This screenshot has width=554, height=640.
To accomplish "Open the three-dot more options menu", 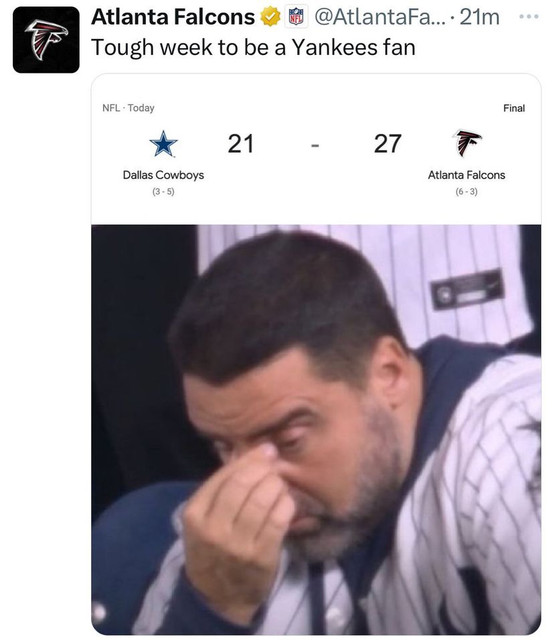I will (529, 17).
